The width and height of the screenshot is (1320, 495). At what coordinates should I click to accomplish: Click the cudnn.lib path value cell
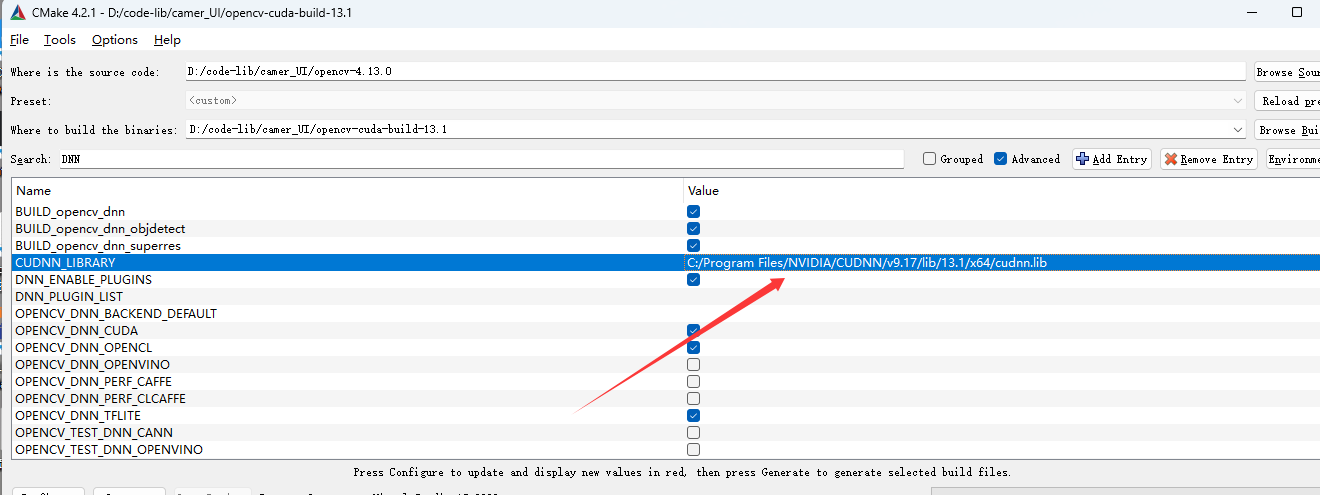pos(1001,263)
